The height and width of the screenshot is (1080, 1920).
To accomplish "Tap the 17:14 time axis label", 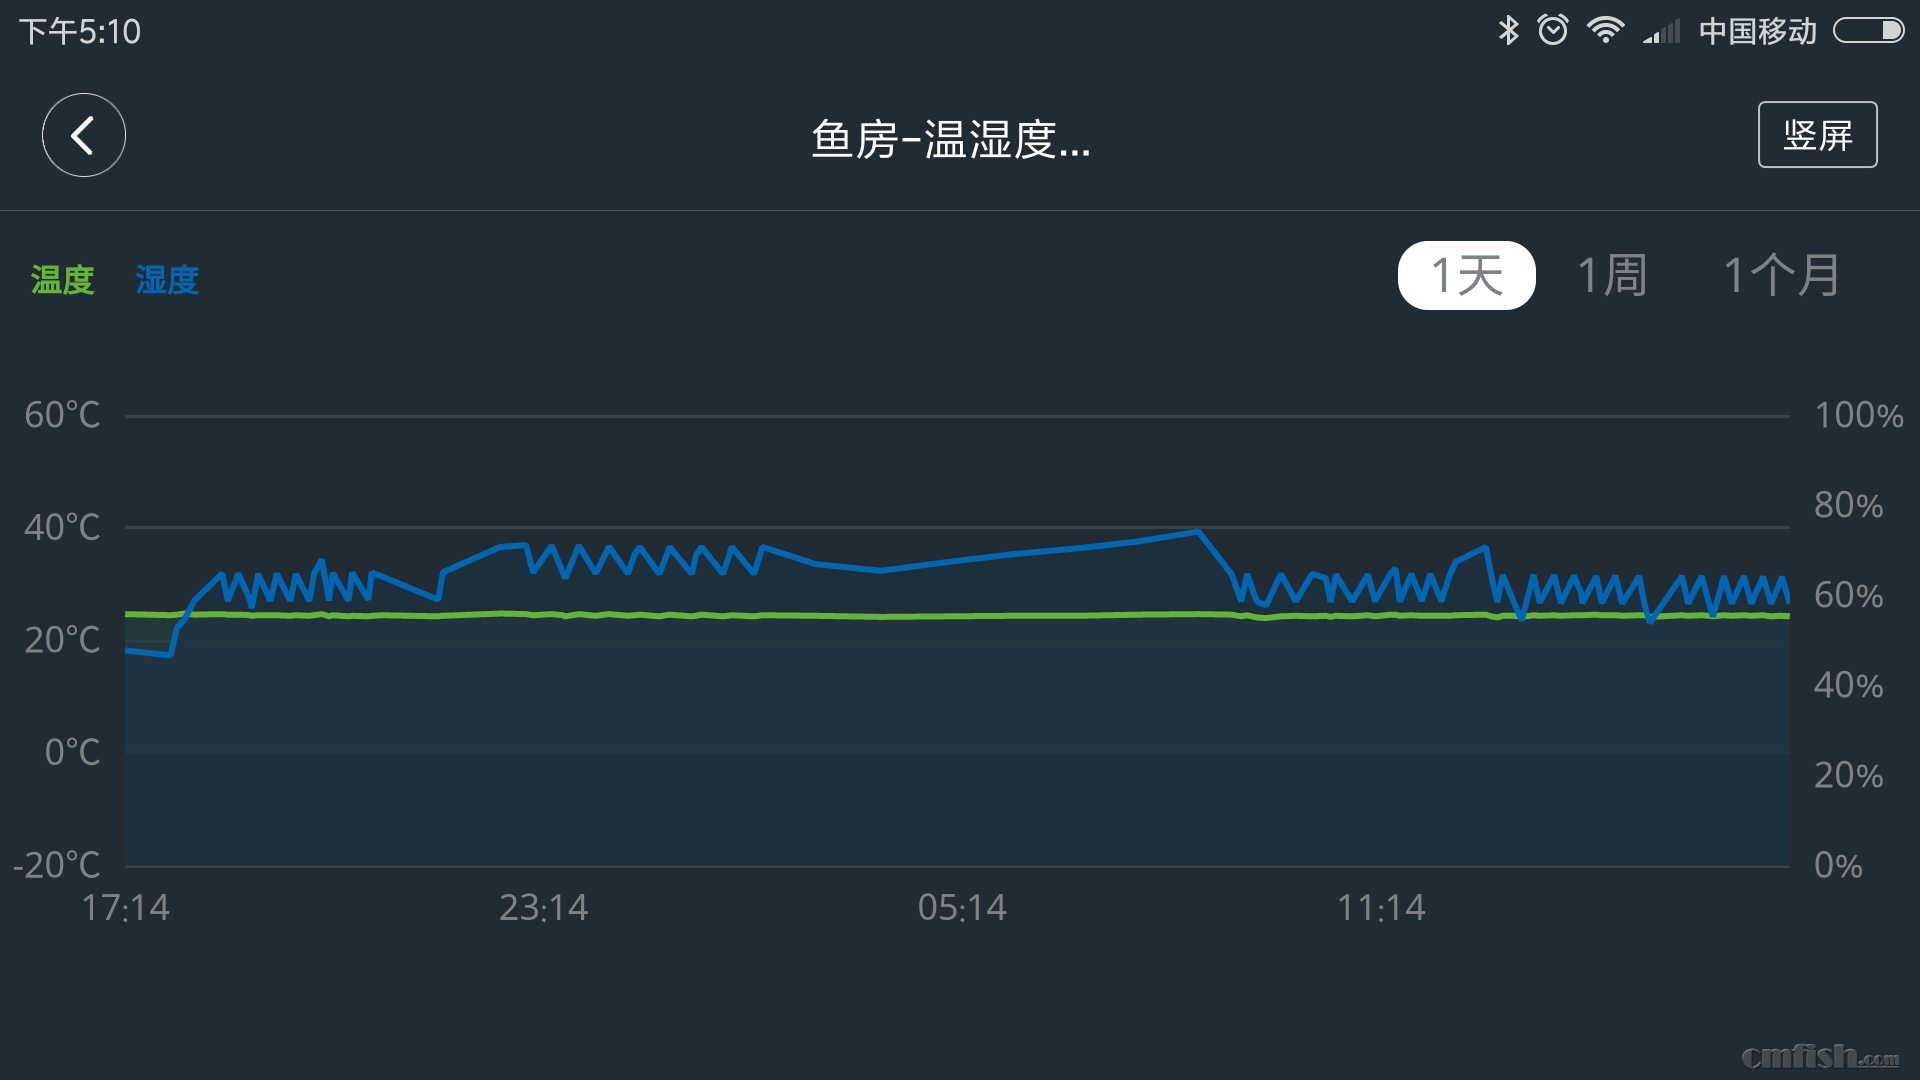I will click(125, 908).
